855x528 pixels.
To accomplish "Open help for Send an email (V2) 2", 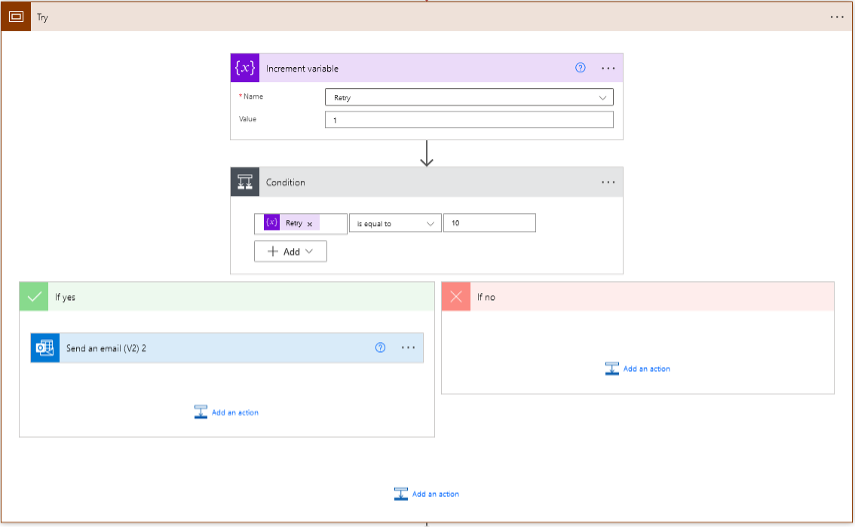I will coord(380,347).
